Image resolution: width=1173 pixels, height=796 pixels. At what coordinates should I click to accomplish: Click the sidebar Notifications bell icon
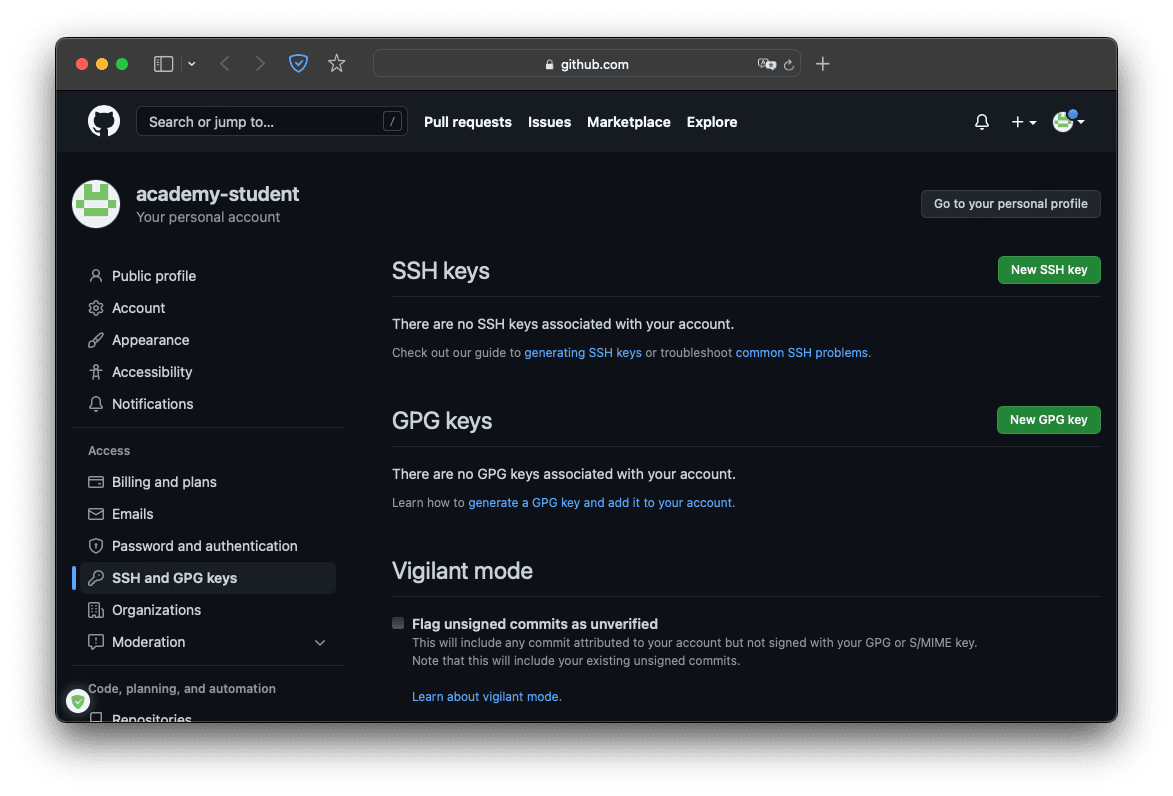96,404
